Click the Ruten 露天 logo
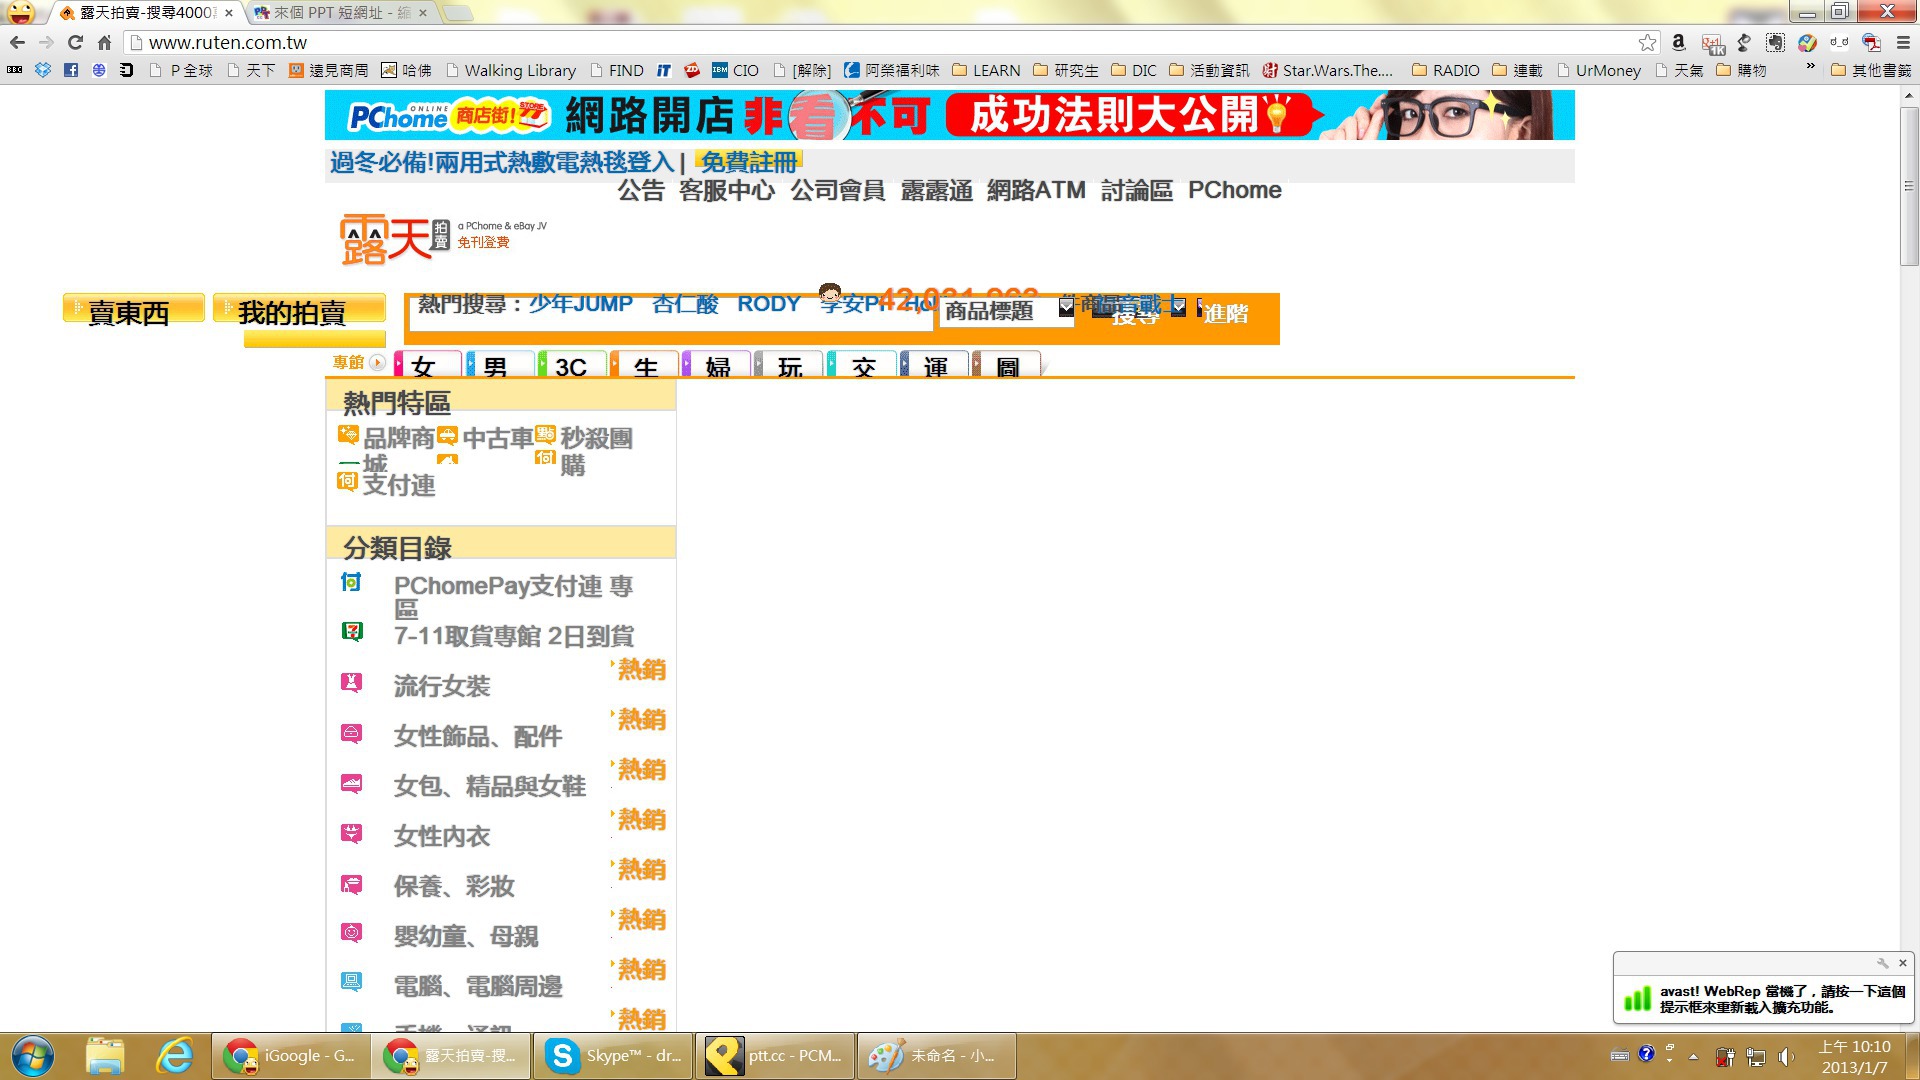 click(396, 239)
